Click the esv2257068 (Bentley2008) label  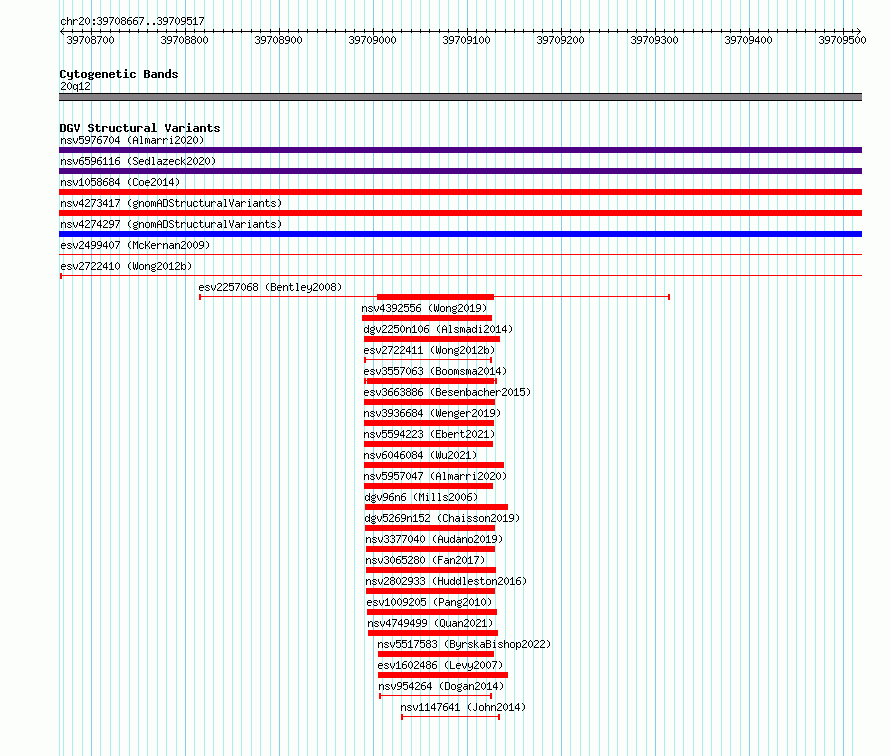coord(270,287)
